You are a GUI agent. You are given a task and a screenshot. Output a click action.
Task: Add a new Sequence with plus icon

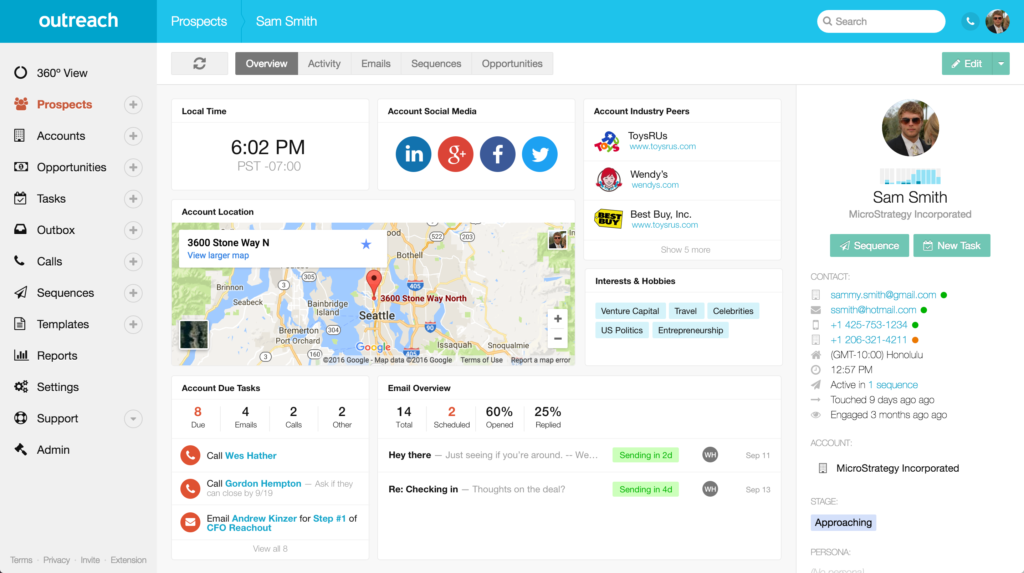(x=133, y=293)
